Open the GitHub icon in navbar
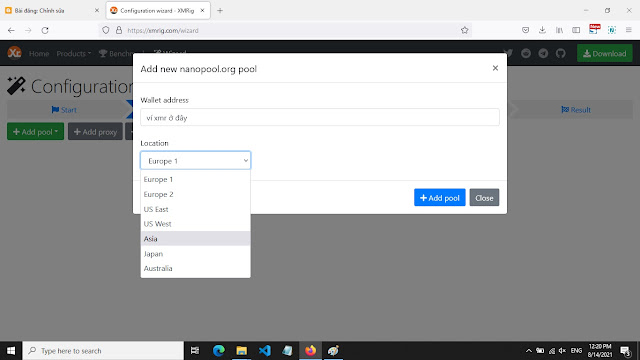This screenshot has height=360, width=640. (x=561, y=53)
